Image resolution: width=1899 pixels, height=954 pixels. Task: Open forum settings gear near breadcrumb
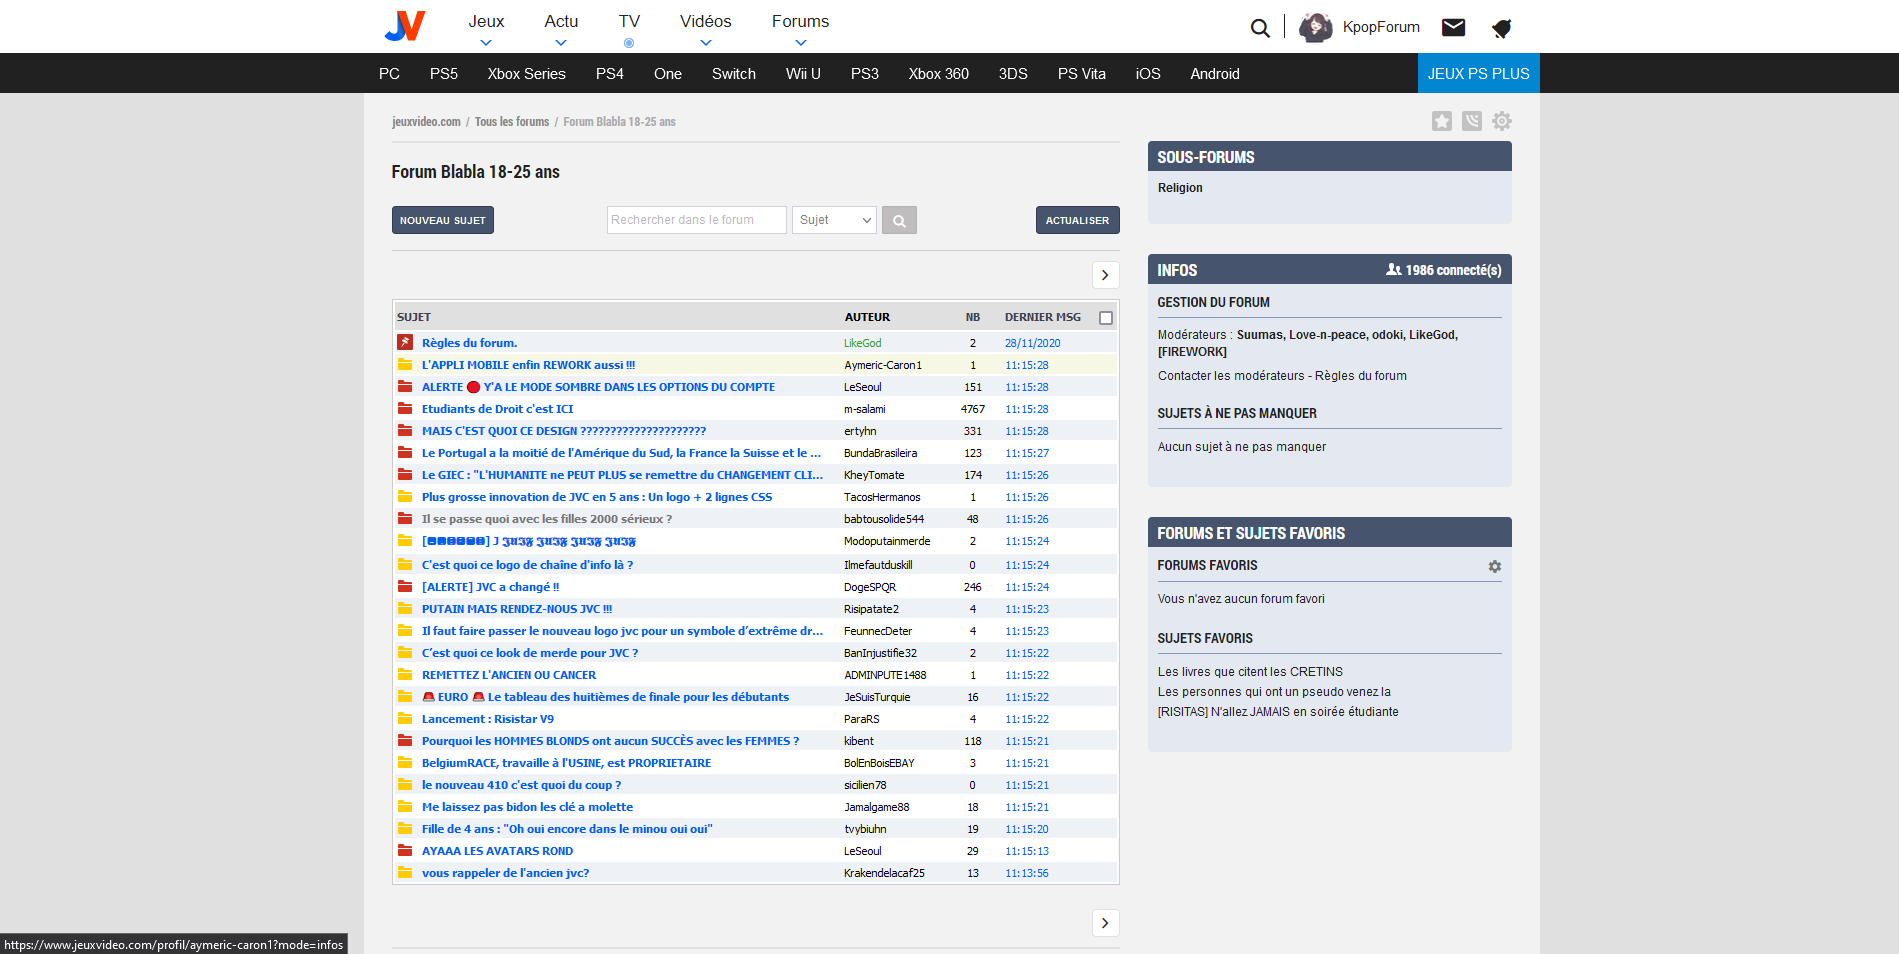point(1502,121)
